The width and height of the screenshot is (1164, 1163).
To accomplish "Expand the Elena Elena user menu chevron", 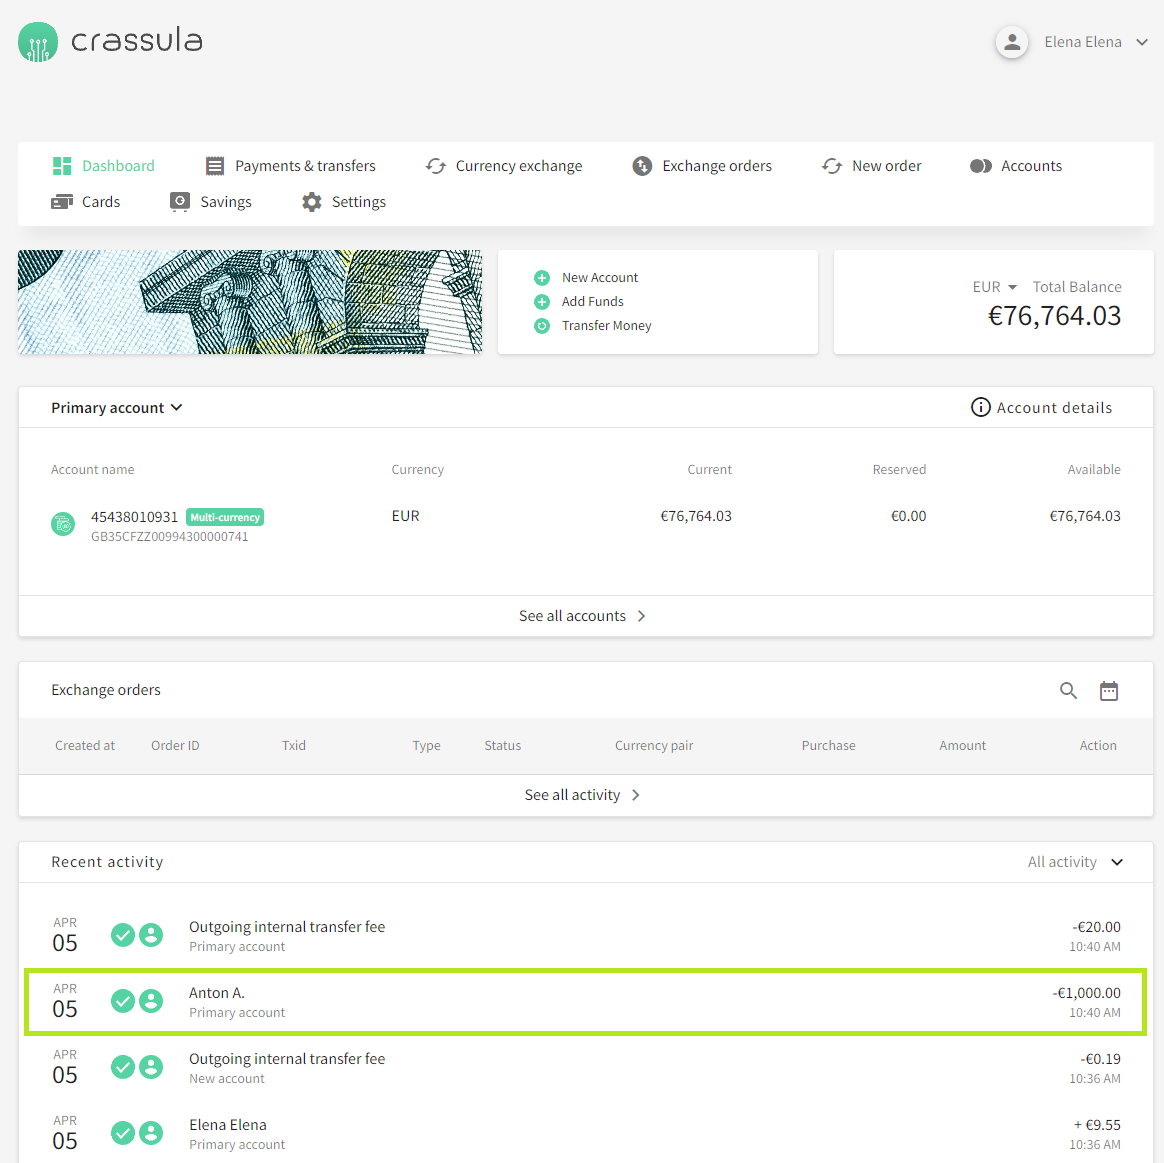I will click(x=1142, y=42).
